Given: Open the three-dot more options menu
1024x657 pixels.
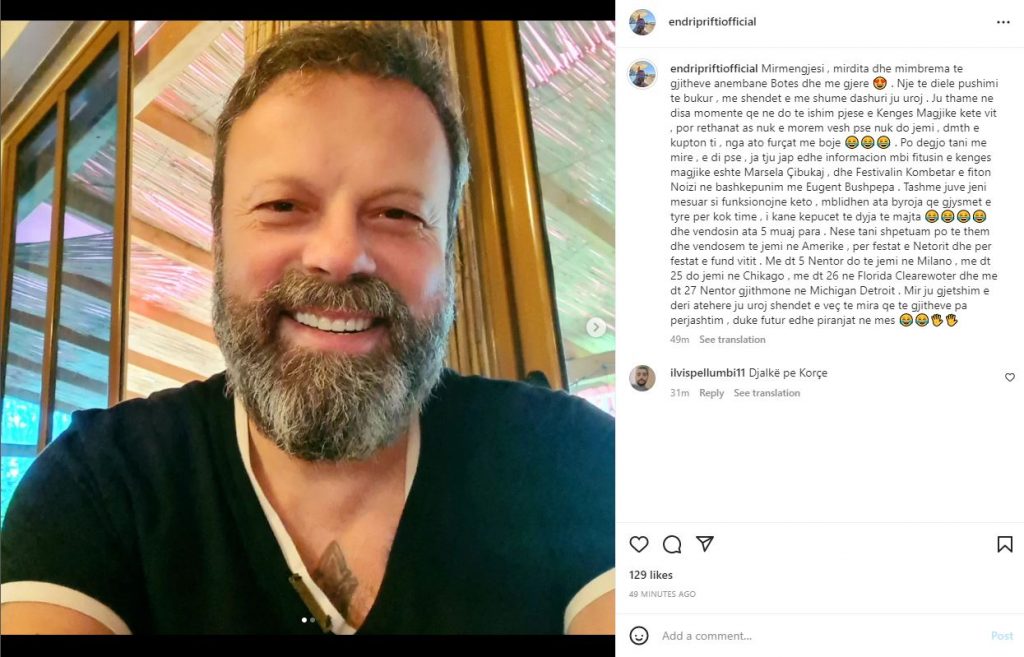Looking at the screenshot, I should [x=1003, y=21].
